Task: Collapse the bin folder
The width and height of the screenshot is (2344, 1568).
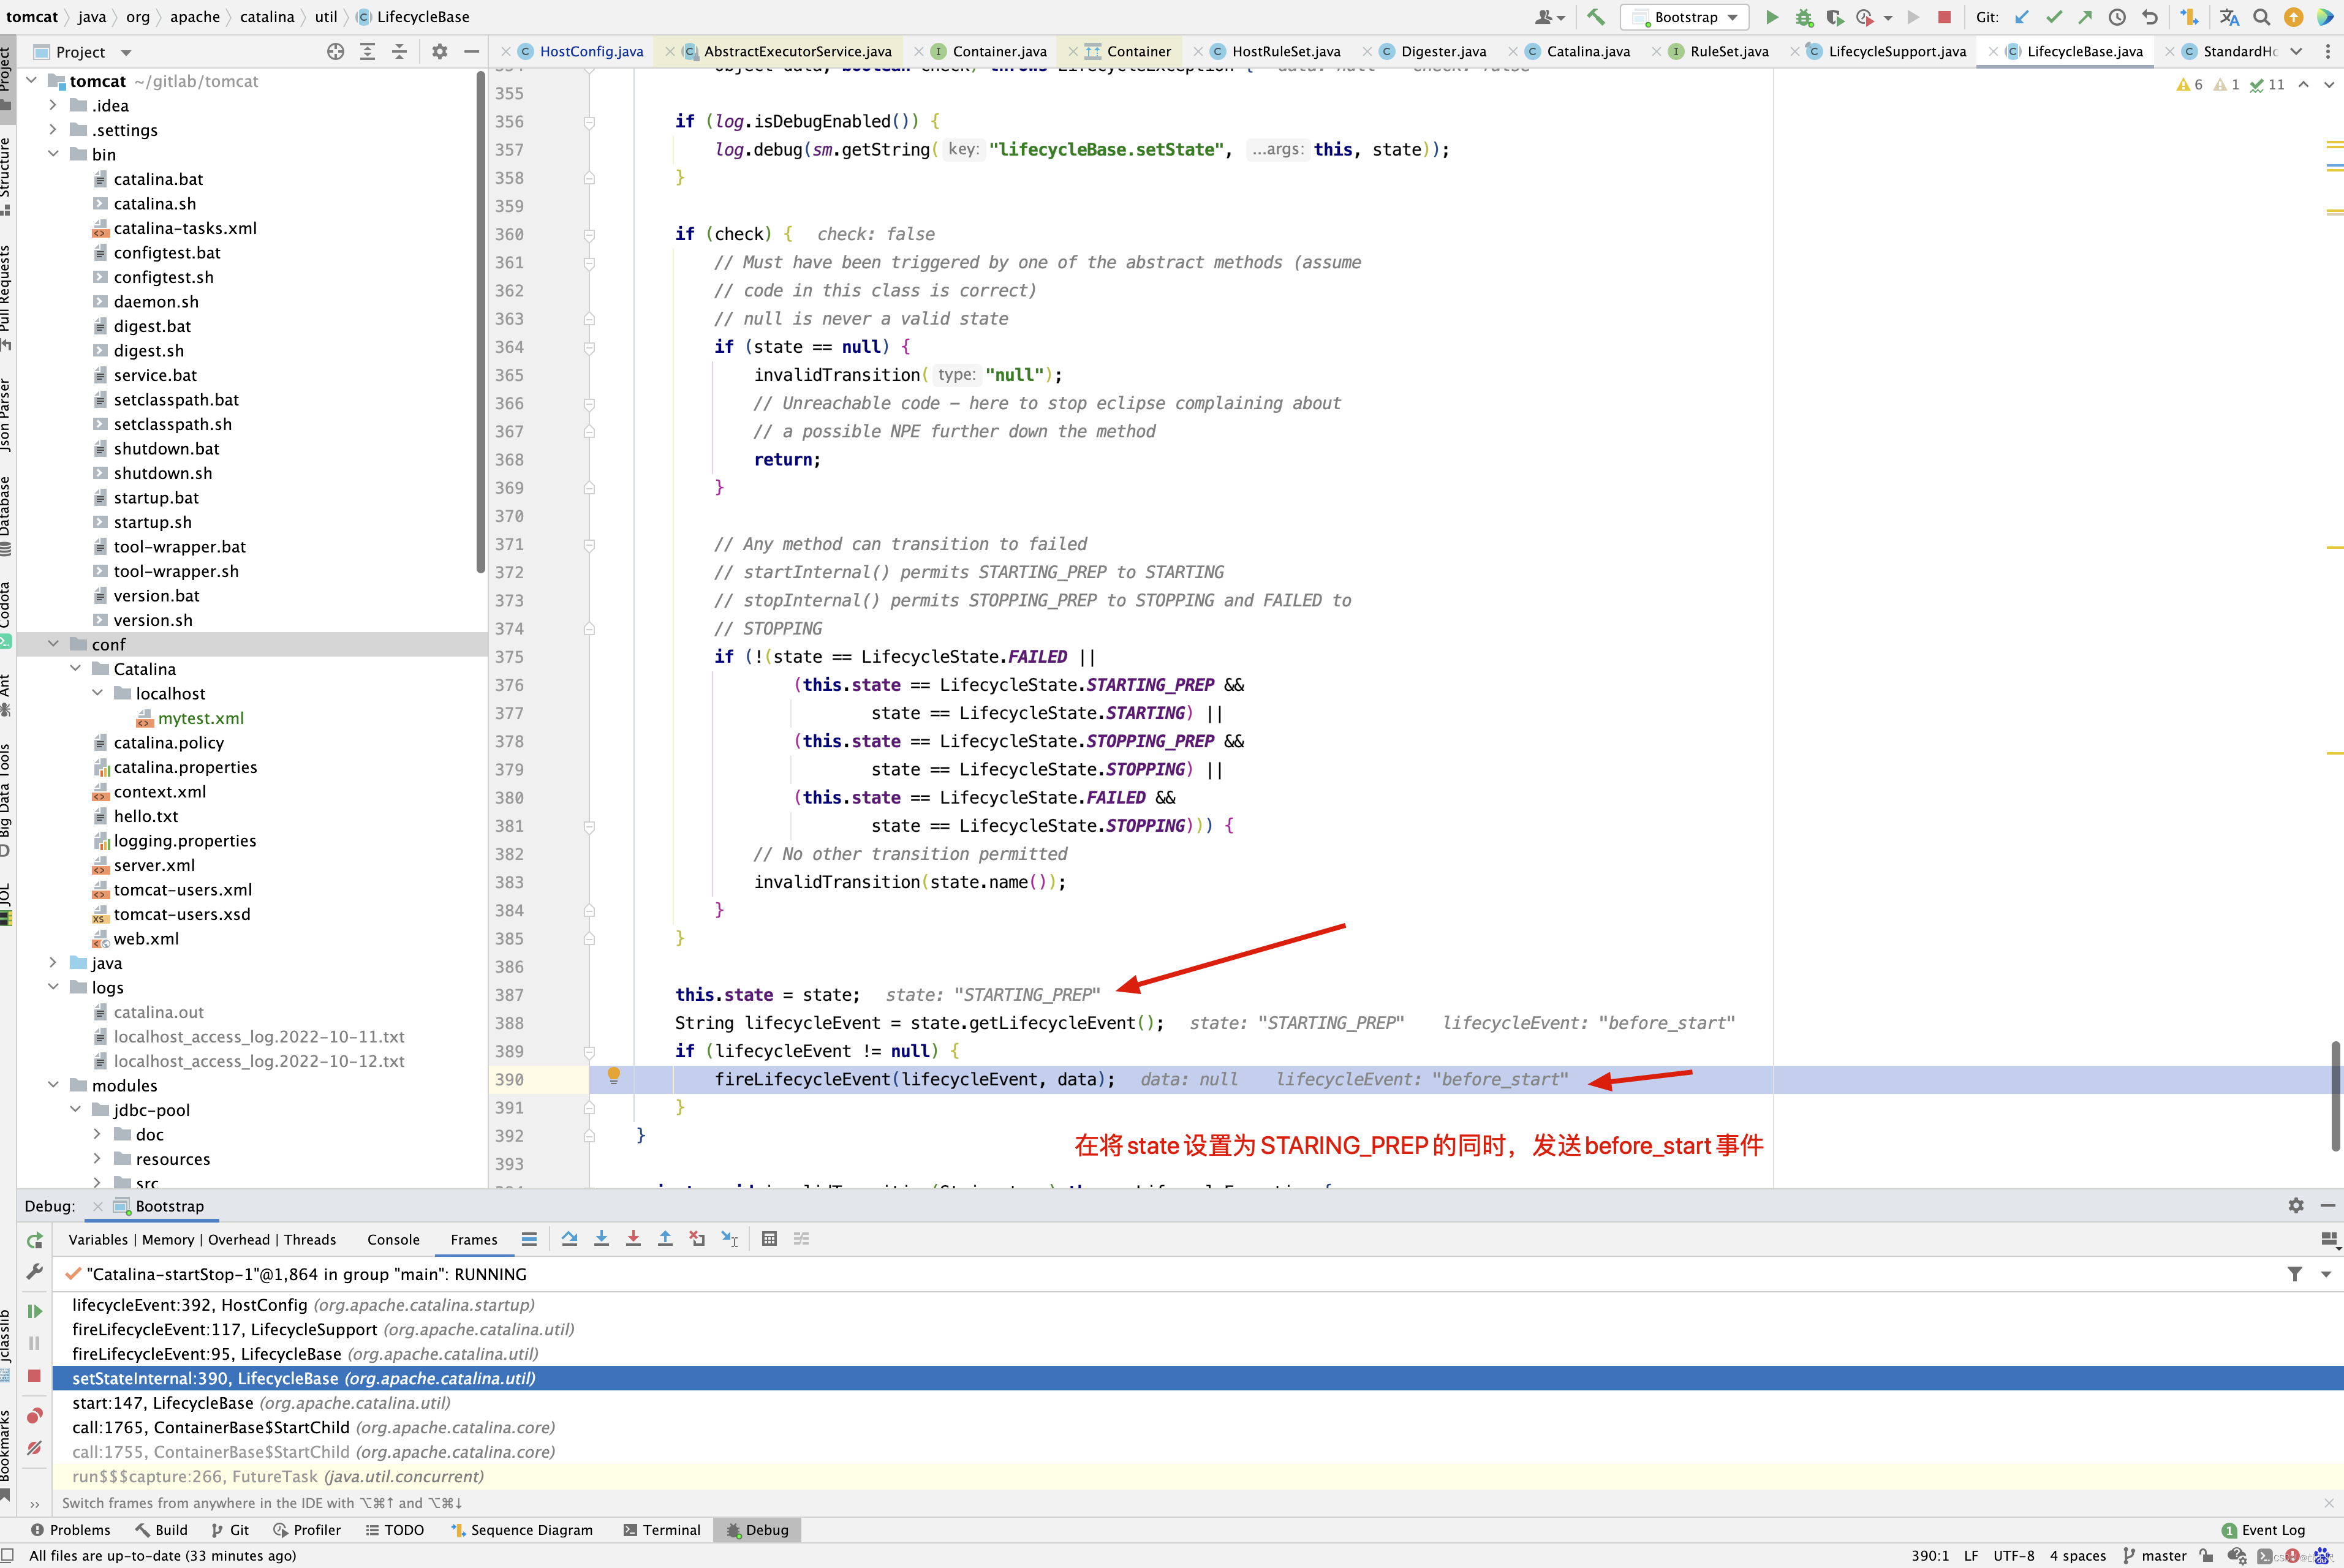Action: pos(54,154)
